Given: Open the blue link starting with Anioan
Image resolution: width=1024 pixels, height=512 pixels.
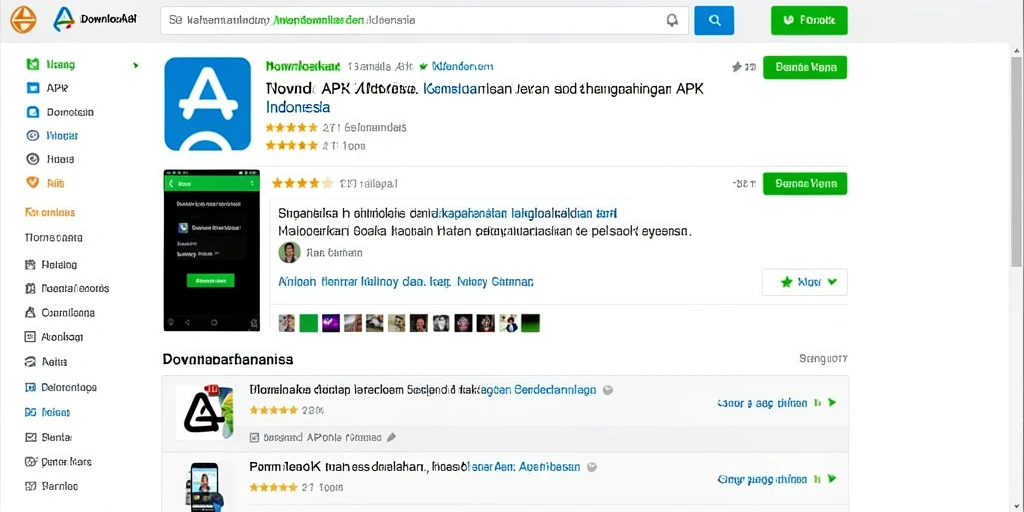Looking at the screenshot, I should pyautogui.click(x=406, y=282).
